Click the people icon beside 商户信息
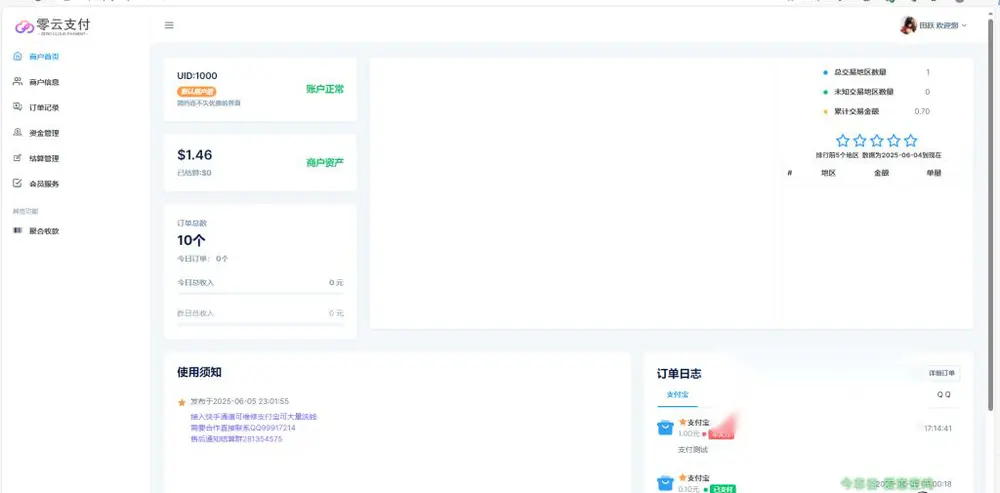The width and height of the screenshot is (1000, 493). 18,82
